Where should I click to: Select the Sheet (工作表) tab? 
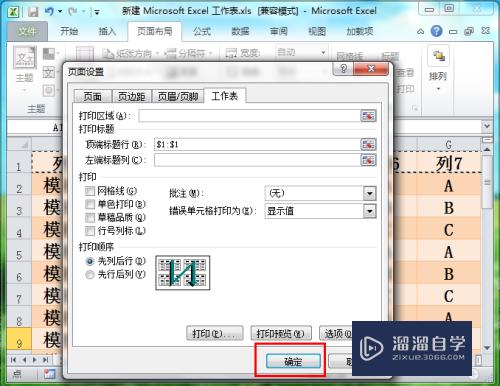click(x=225, y=96)
